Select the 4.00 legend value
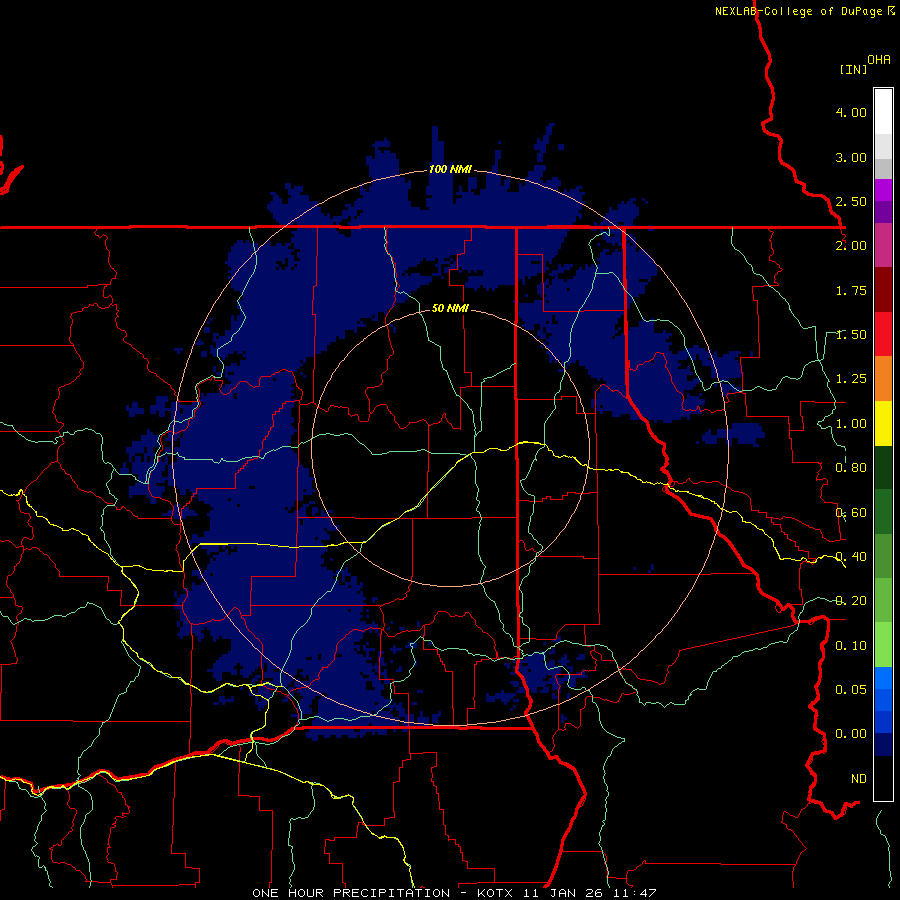The image size is (900, 900). 851,112
